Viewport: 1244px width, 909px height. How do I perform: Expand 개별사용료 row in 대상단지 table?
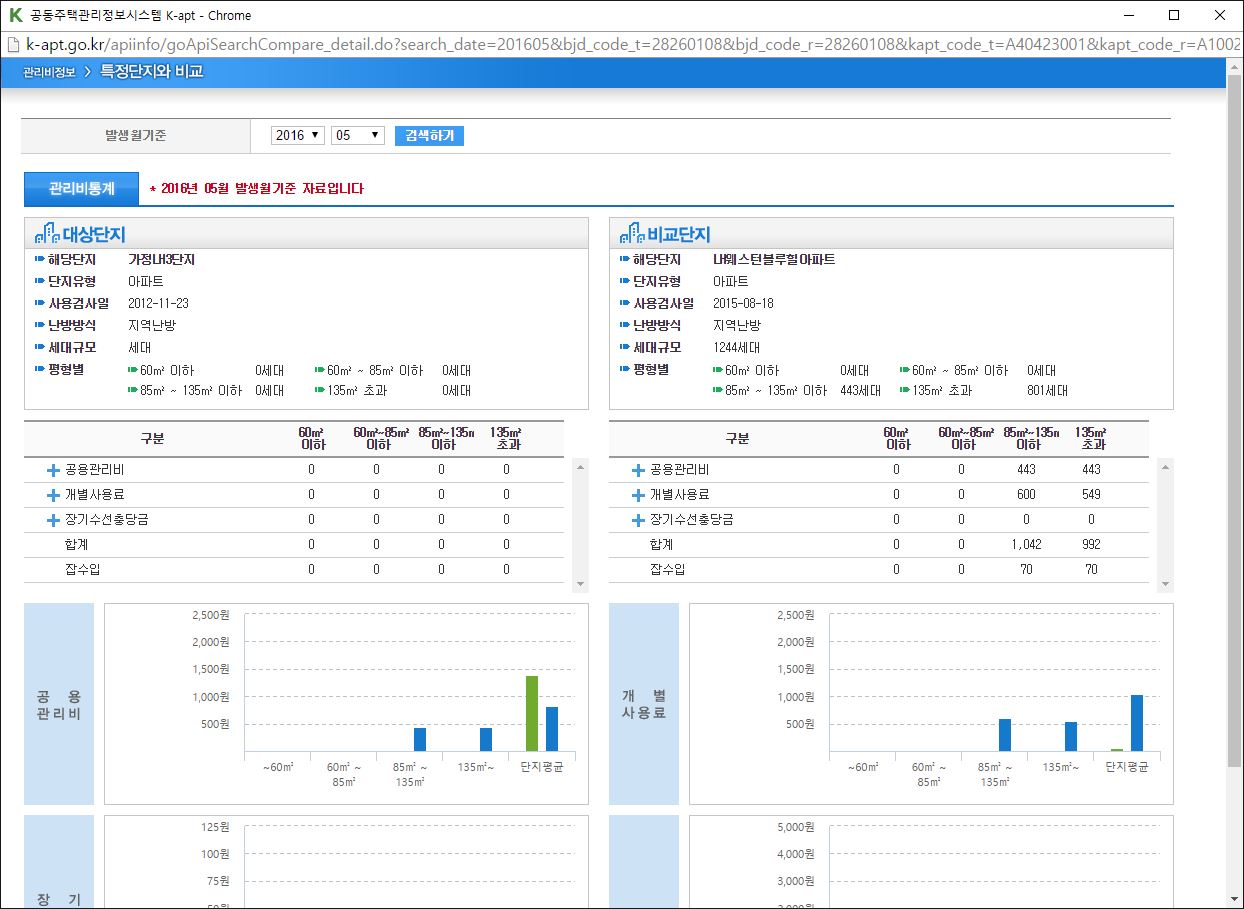point(54,495)
